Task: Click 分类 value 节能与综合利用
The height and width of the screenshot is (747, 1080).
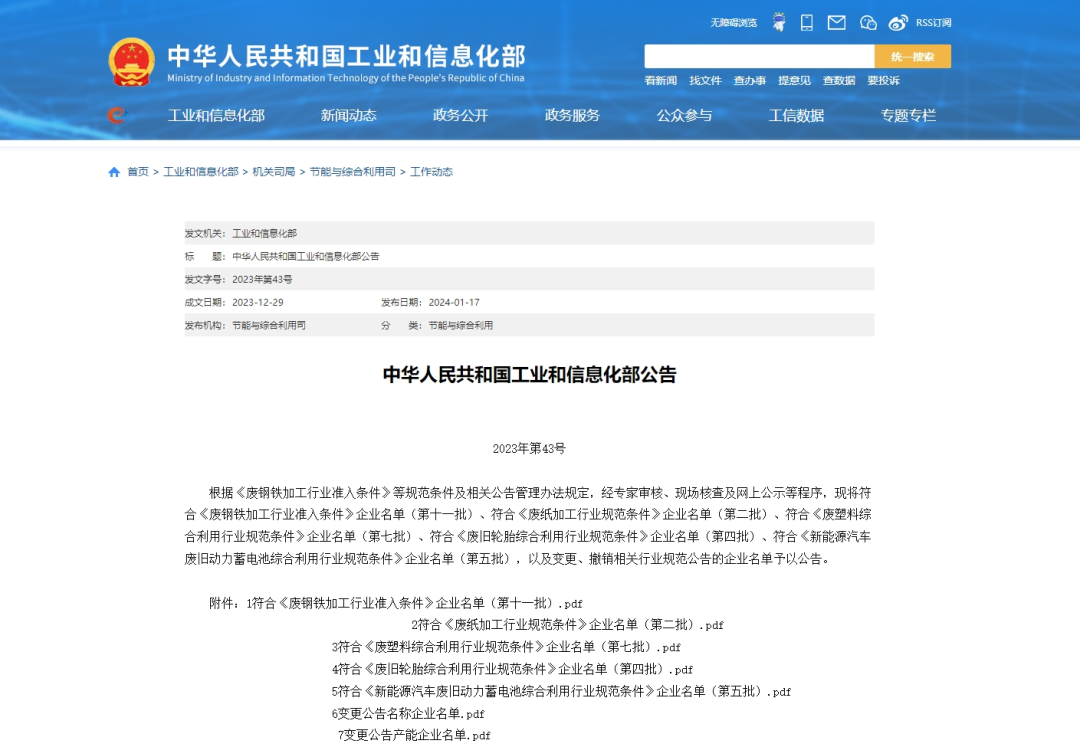Action: pos(461,326)
